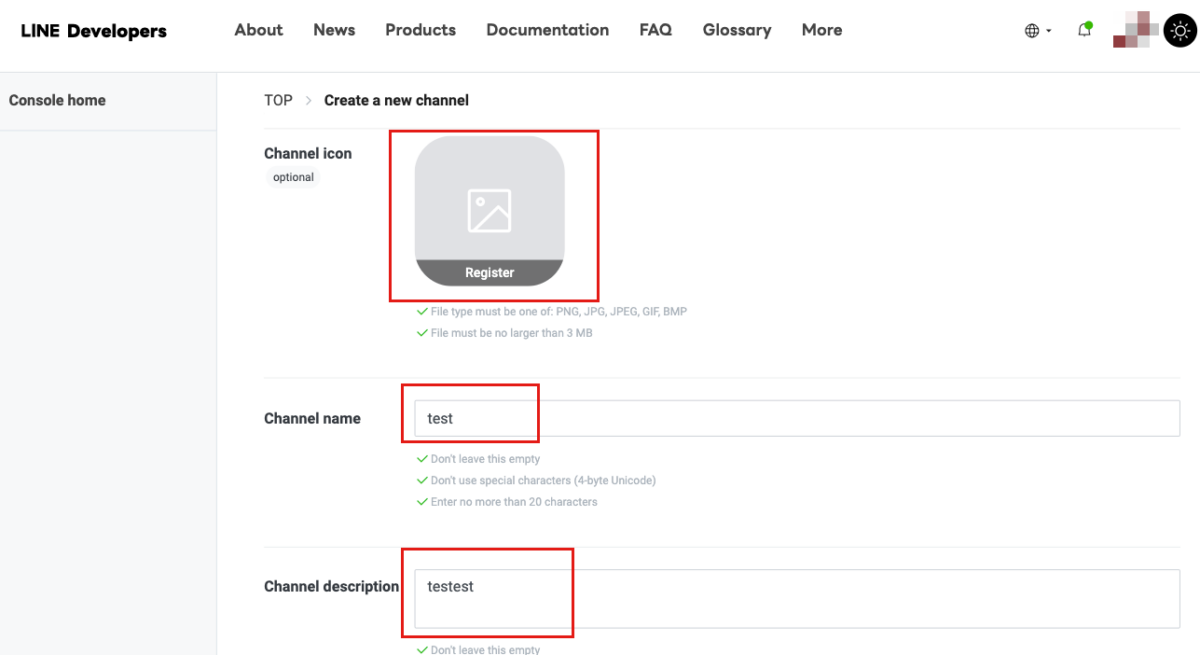Viewport: 1200px width, 655px height.
Task: Focus the Channel name text field
Action: click(797, 419)
